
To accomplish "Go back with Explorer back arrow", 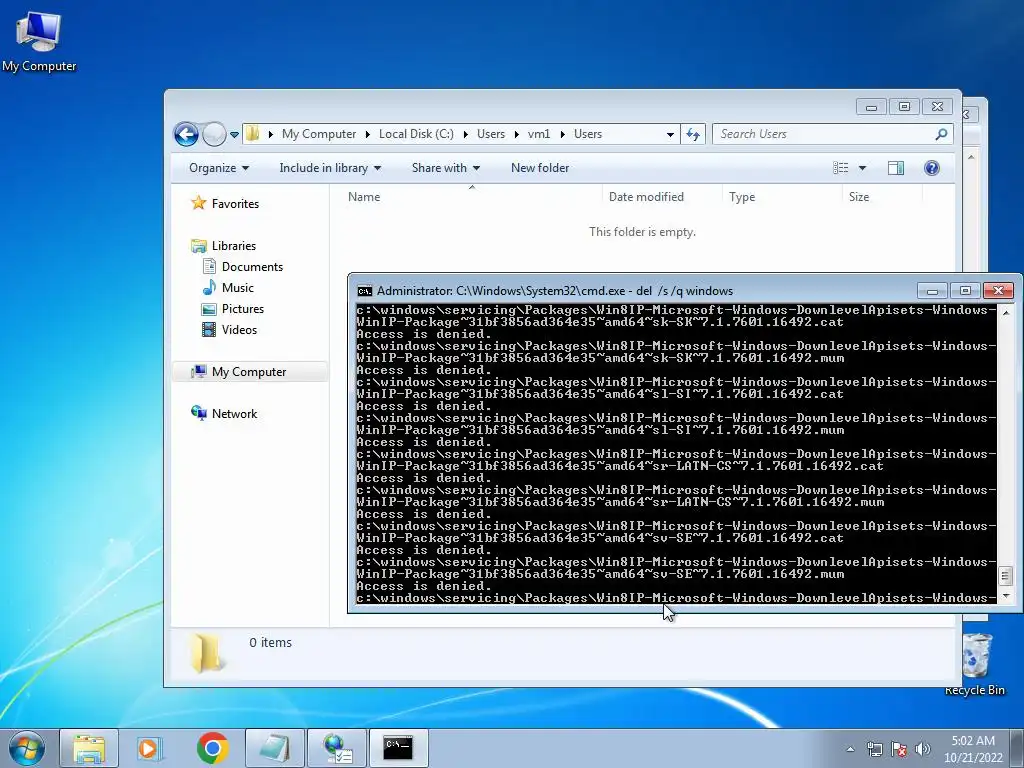I will (x=186, y=135).
